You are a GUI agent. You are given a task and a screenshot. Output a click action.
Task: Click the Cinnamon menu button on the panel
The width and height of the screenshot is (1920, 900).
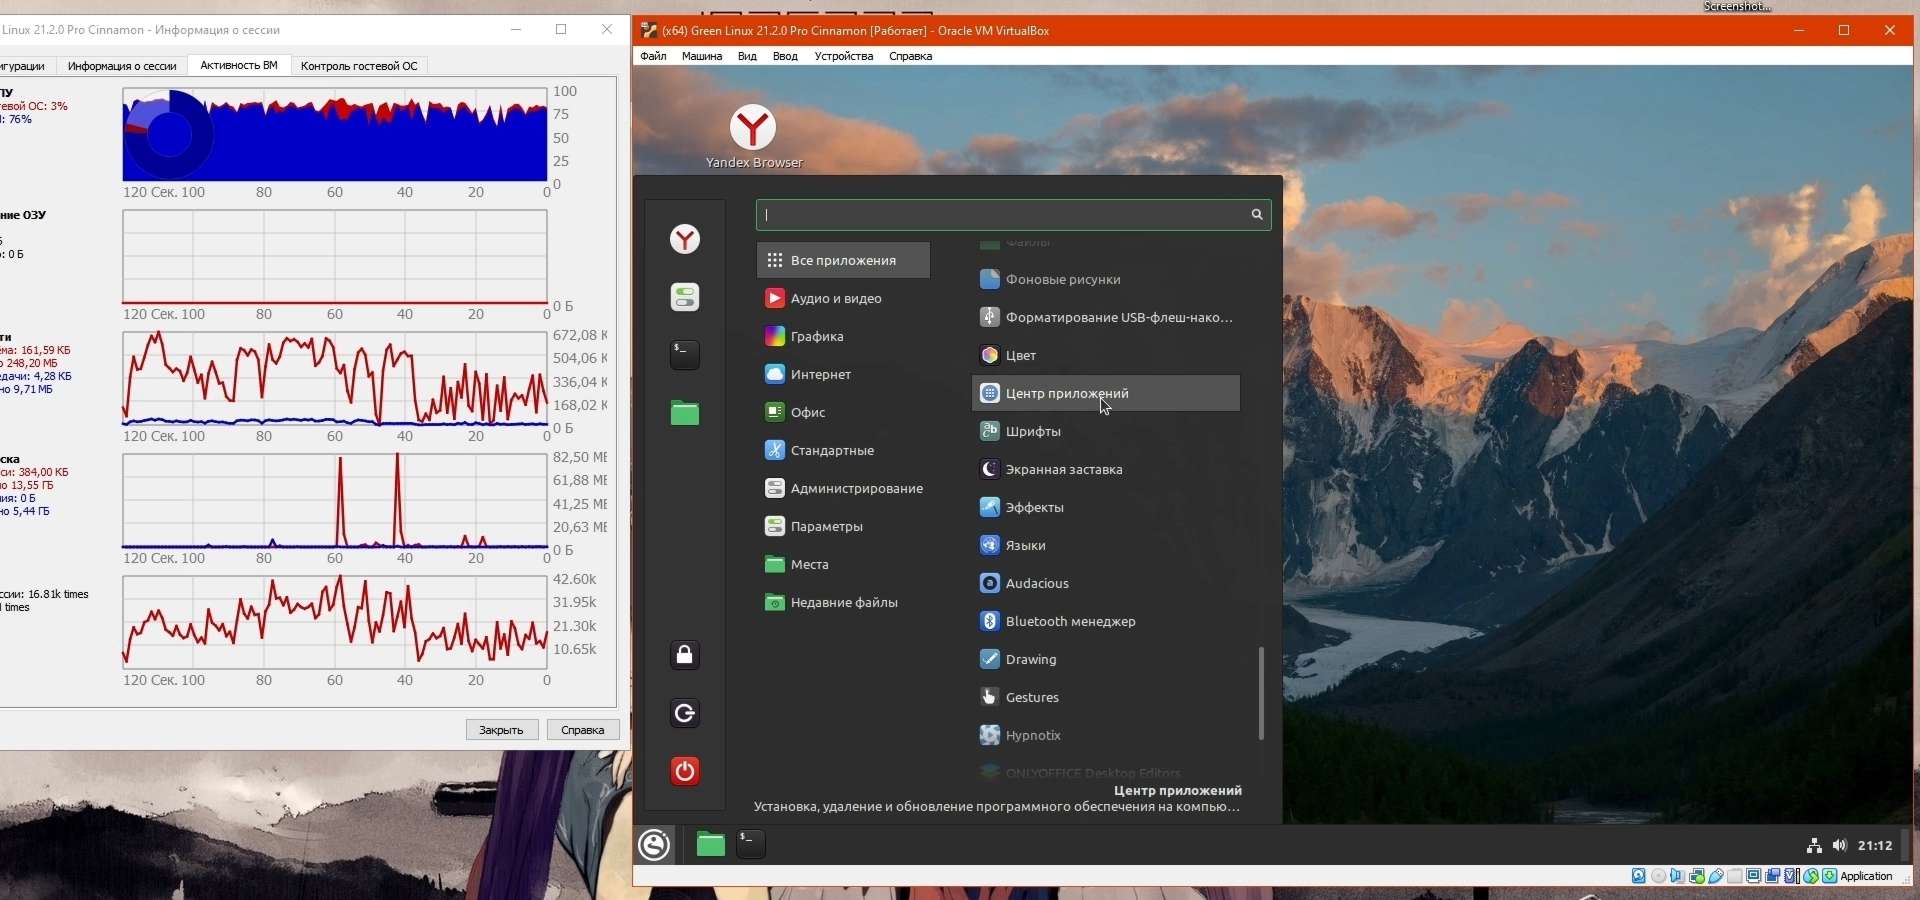(x=655, y=845)
